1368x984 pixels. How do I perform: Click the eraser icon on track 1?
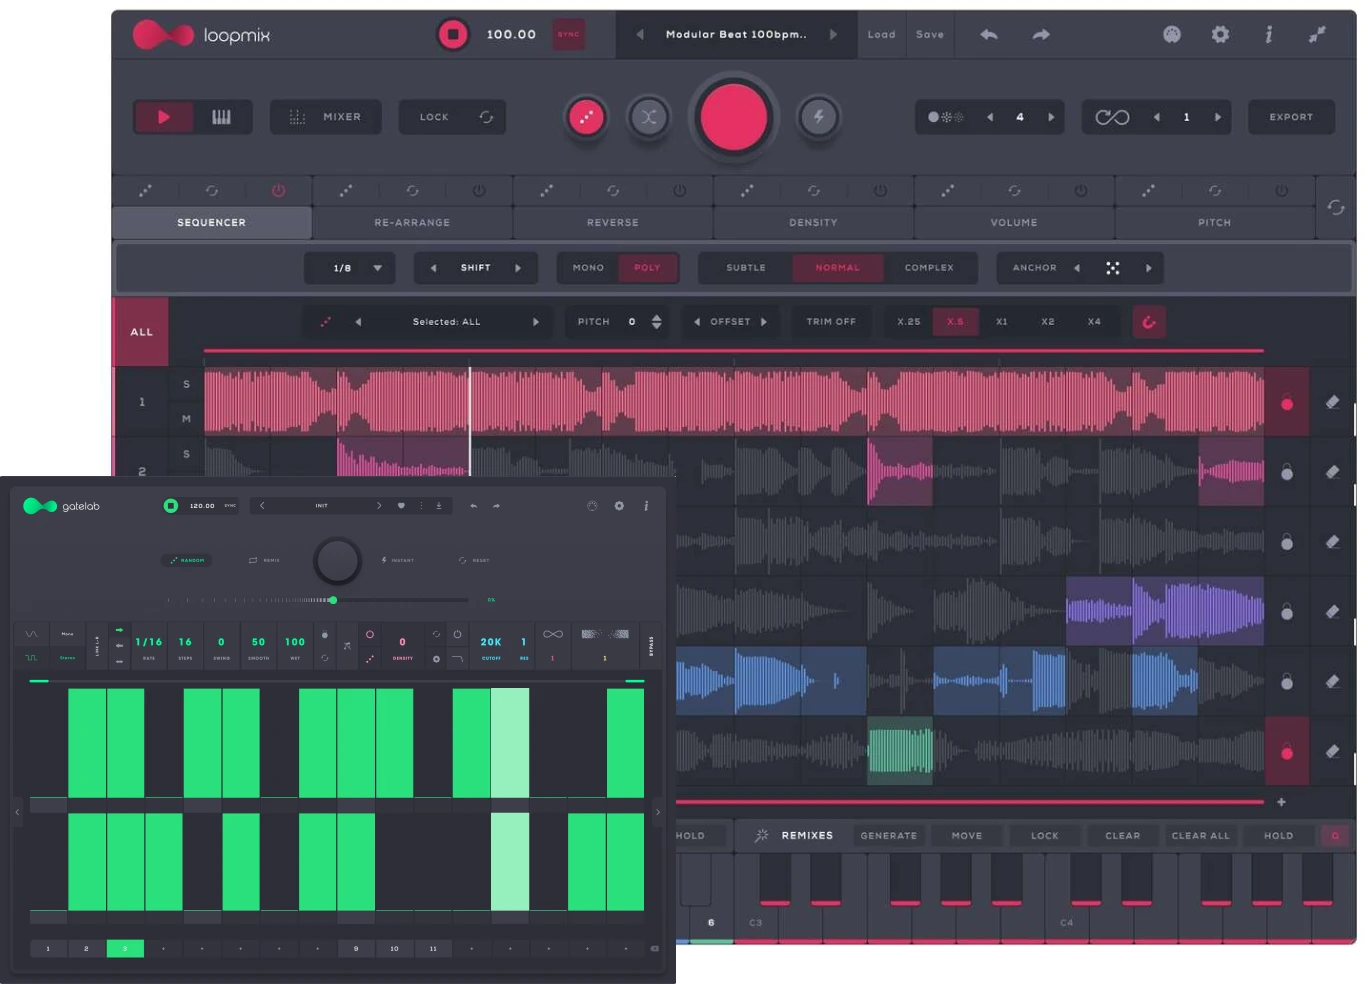(x=1332, y=402)
